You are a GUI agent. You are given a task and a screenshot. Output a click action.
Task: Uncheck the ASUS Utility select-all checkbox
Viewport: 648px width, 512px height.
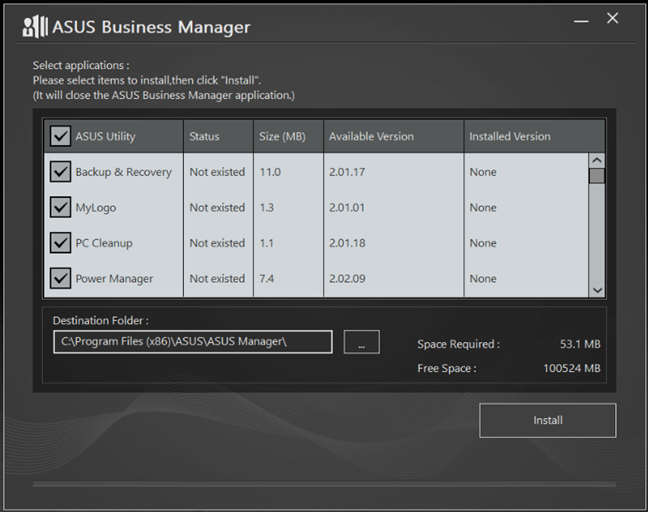60,136
